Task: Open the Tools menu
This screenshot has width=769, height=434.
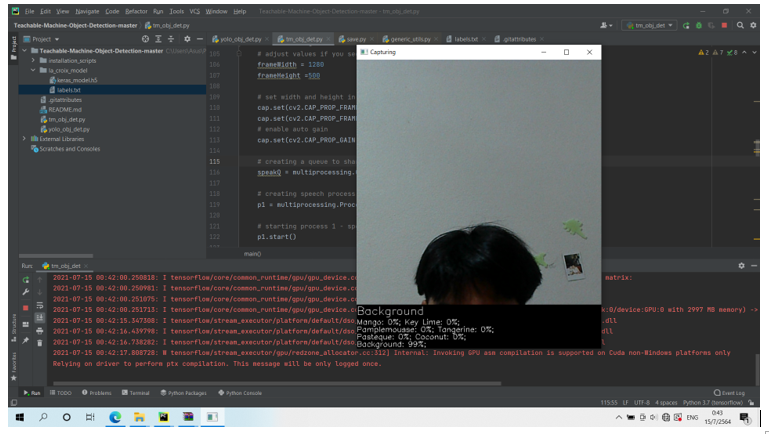Action: (177, 11)
